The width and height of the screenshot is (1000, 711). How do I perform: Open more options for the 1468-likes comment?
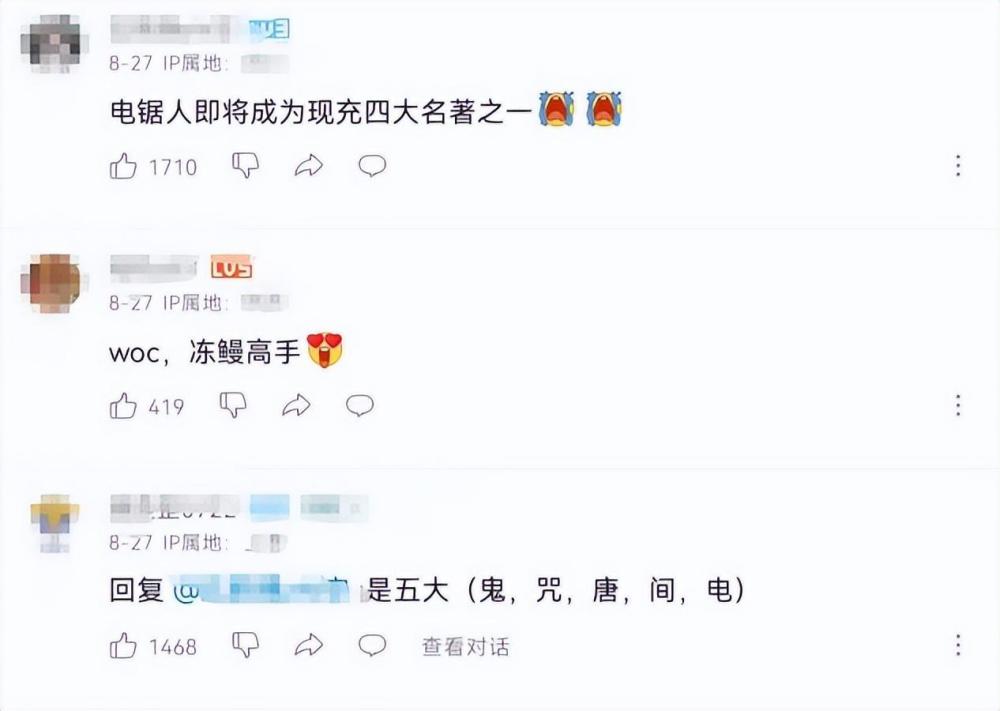[958, 645]
